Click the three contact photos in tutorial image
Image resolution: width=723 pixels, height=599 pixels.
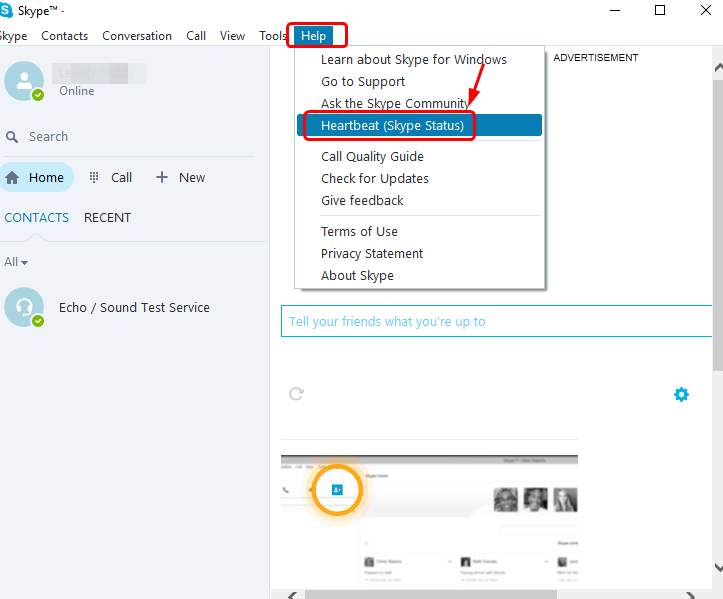[535, 499]
